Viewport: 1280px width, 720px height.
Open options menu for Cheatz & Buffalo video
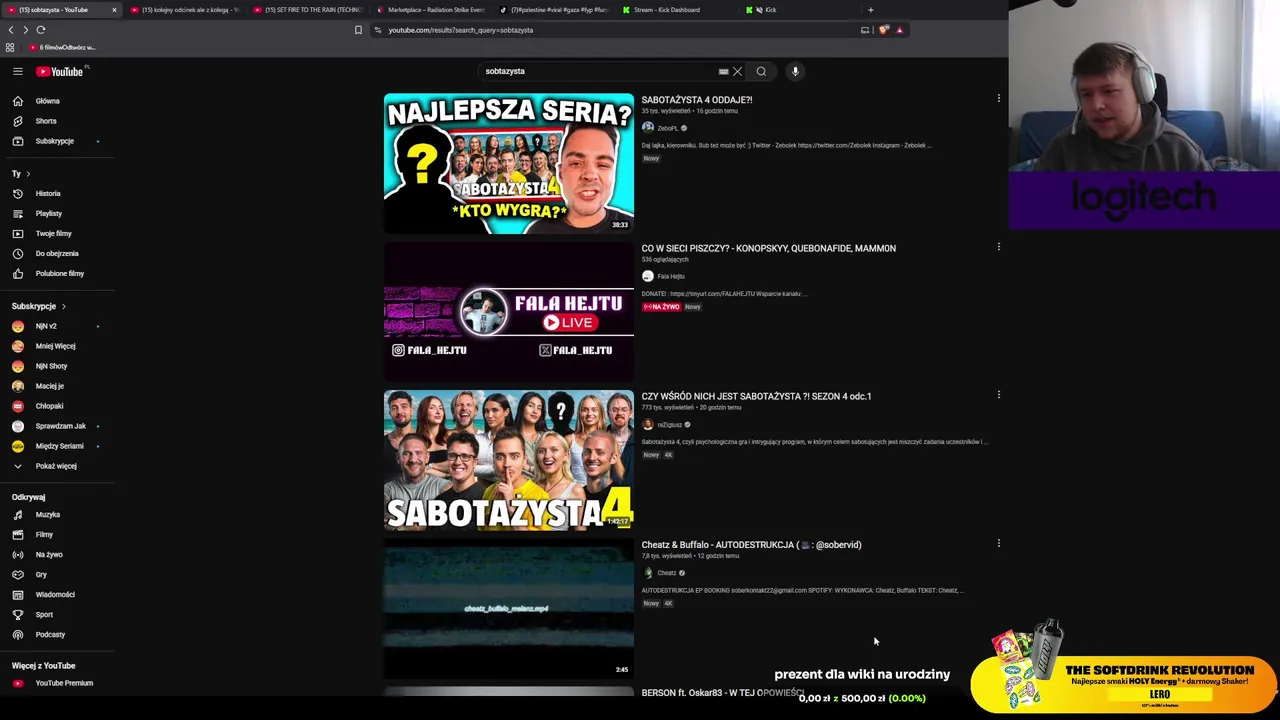point(998,543)
